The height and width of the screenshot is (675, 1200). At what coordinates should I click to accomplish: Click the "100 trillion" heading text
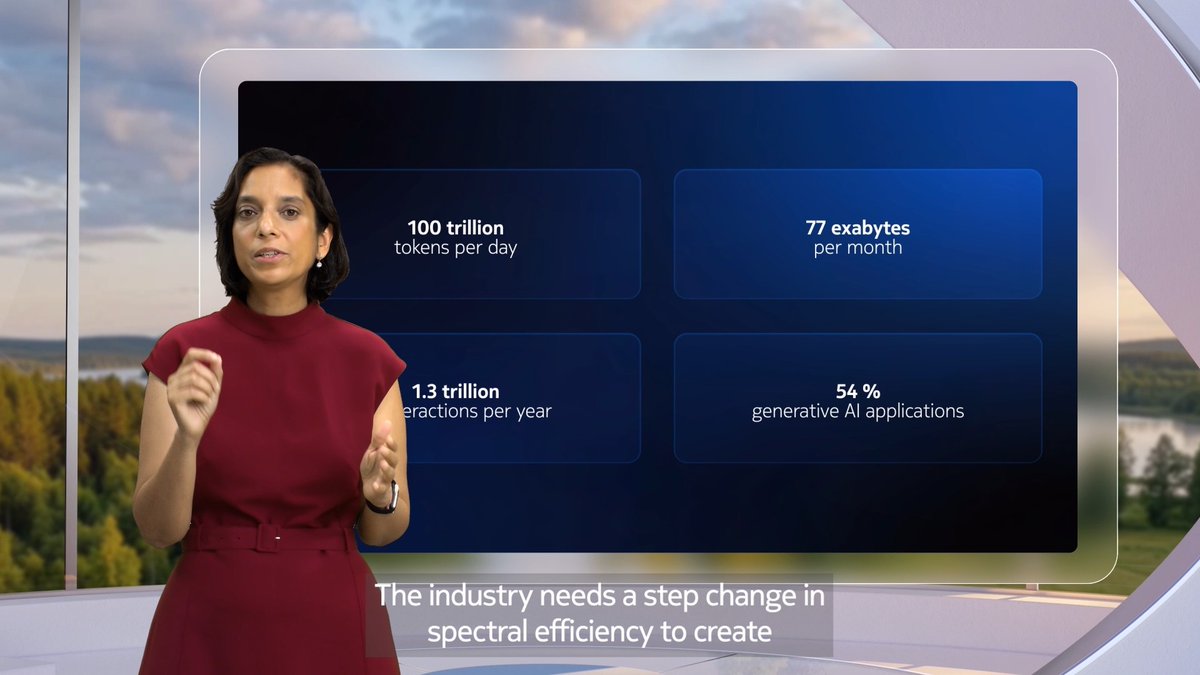[x=455, y=228]
